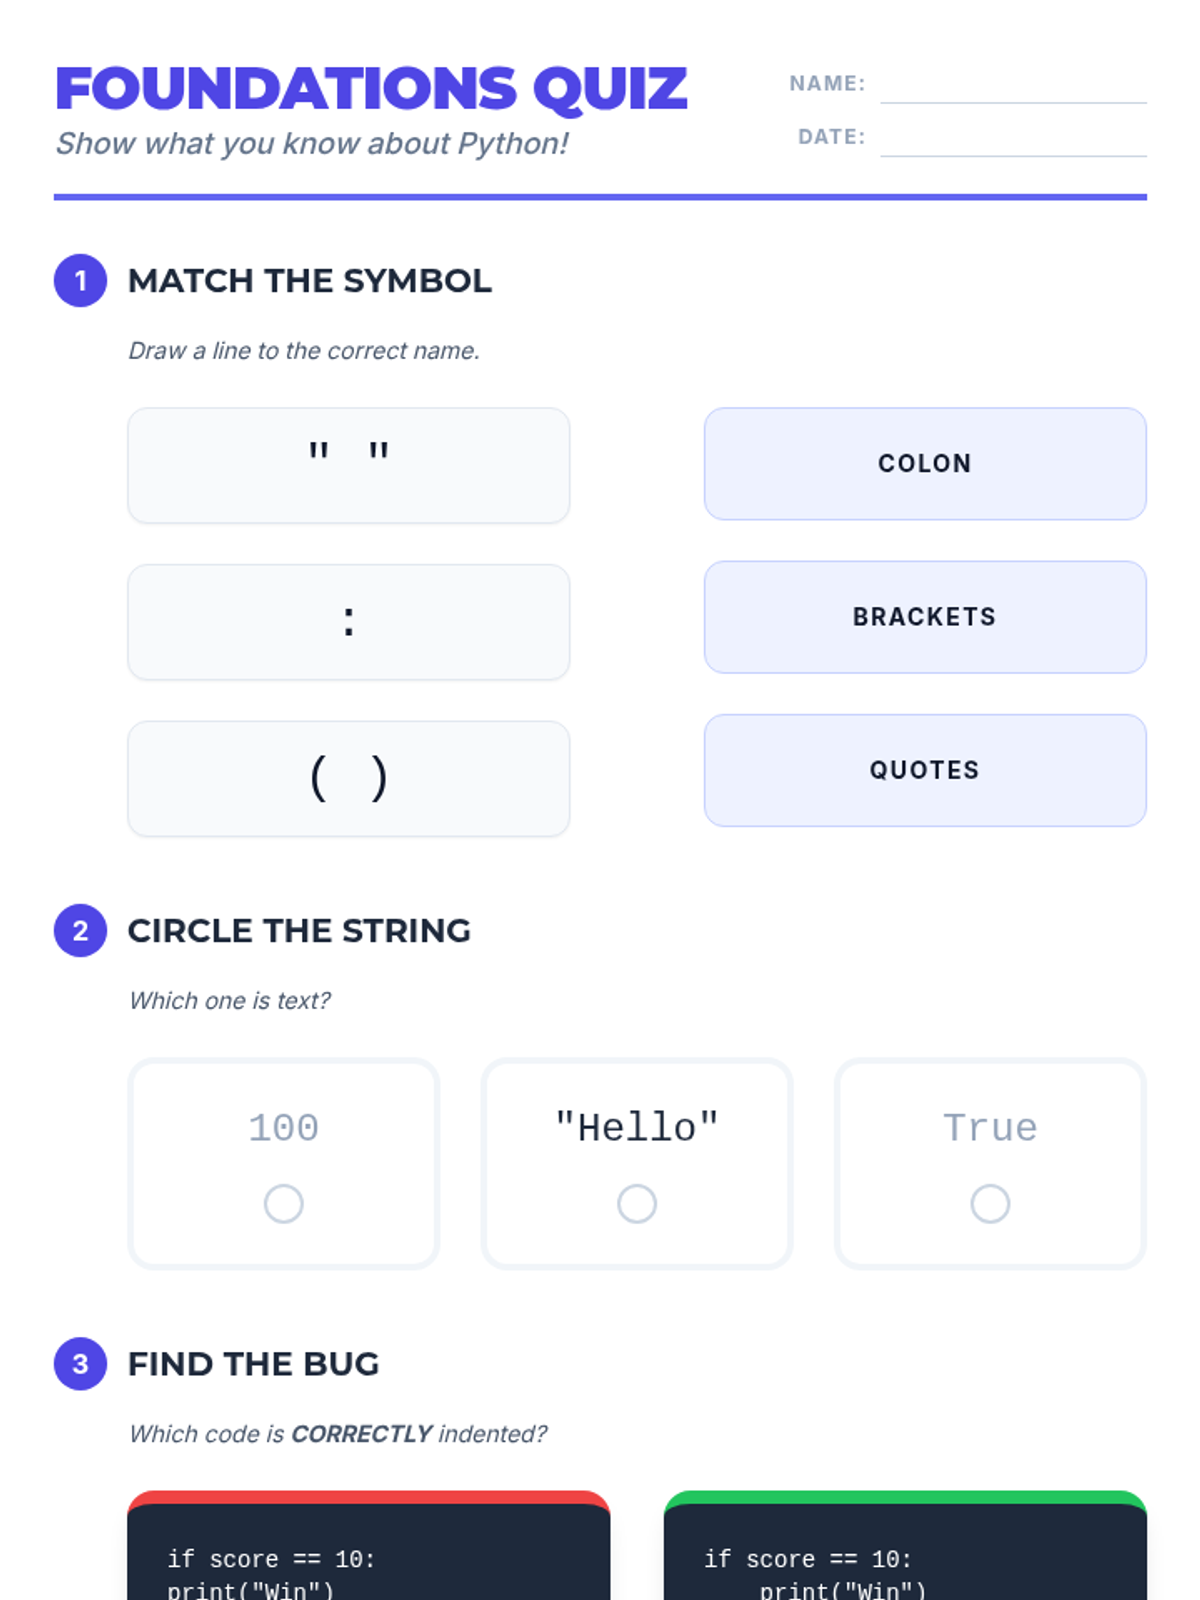Screen dimensions: 1200x1600
Task: Click the "Find the Bug" heading
Action: coord(254,1364)
